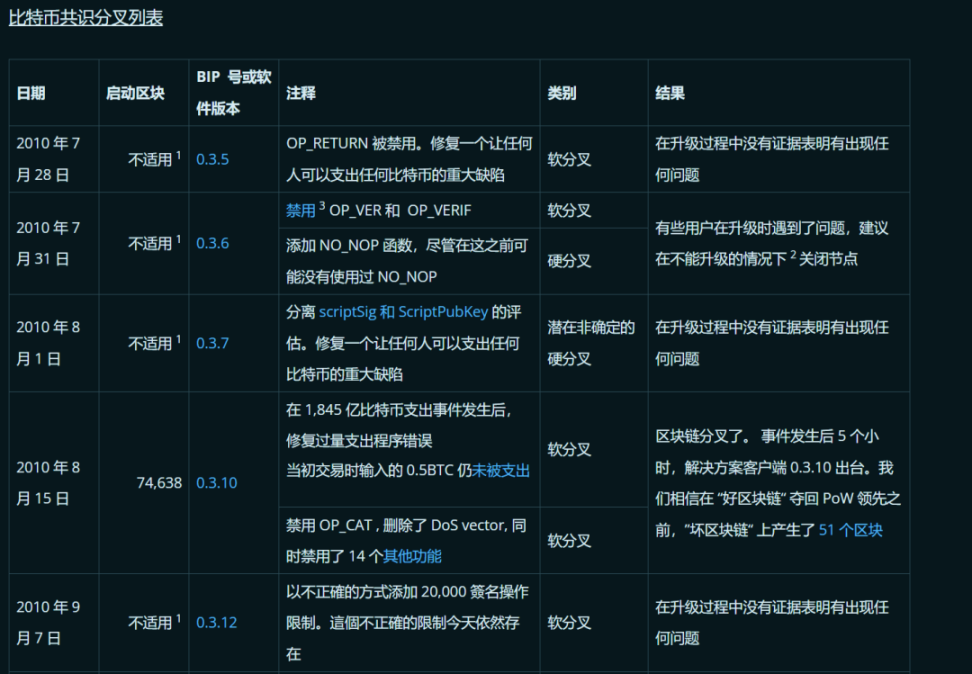Open the 比特币共识分叉列表 heading link
Viewport: 972px width, 674px height.
[86, 17]
